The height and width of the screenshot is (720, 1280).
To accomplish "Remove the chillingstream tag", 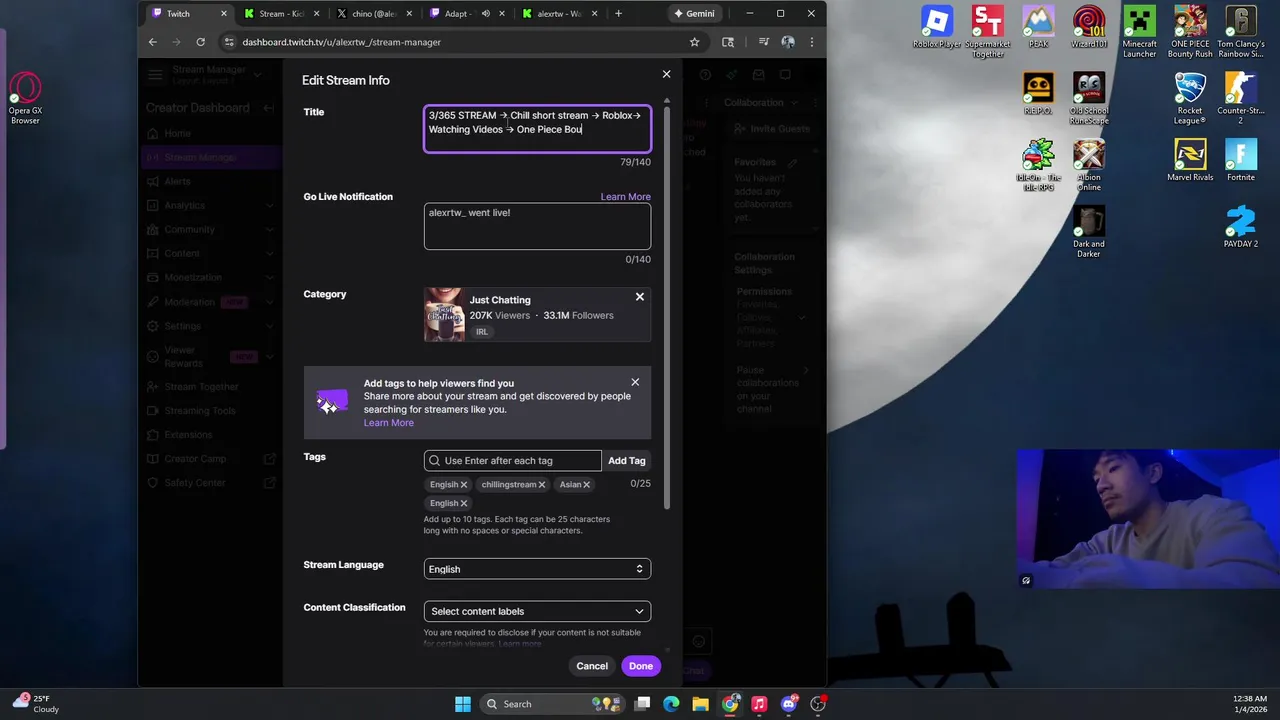I will pos(542,485).
